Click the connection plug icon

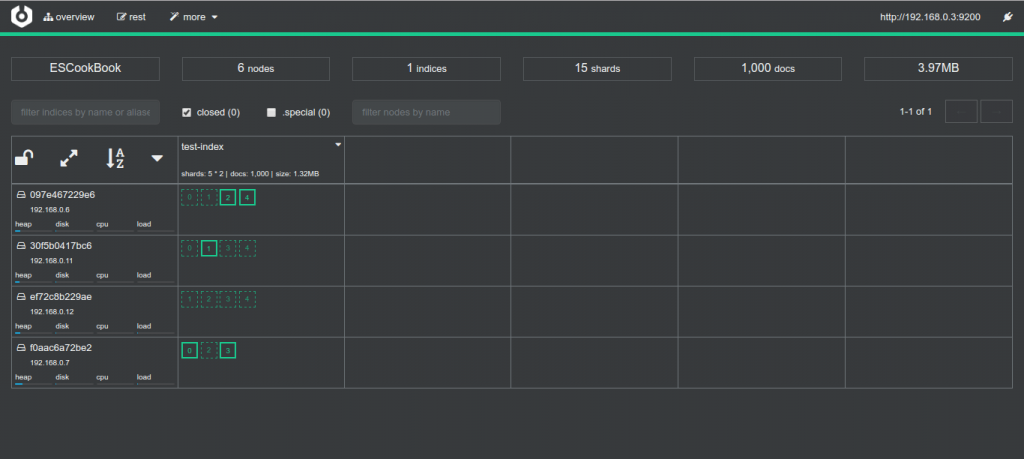(1008, 17)
